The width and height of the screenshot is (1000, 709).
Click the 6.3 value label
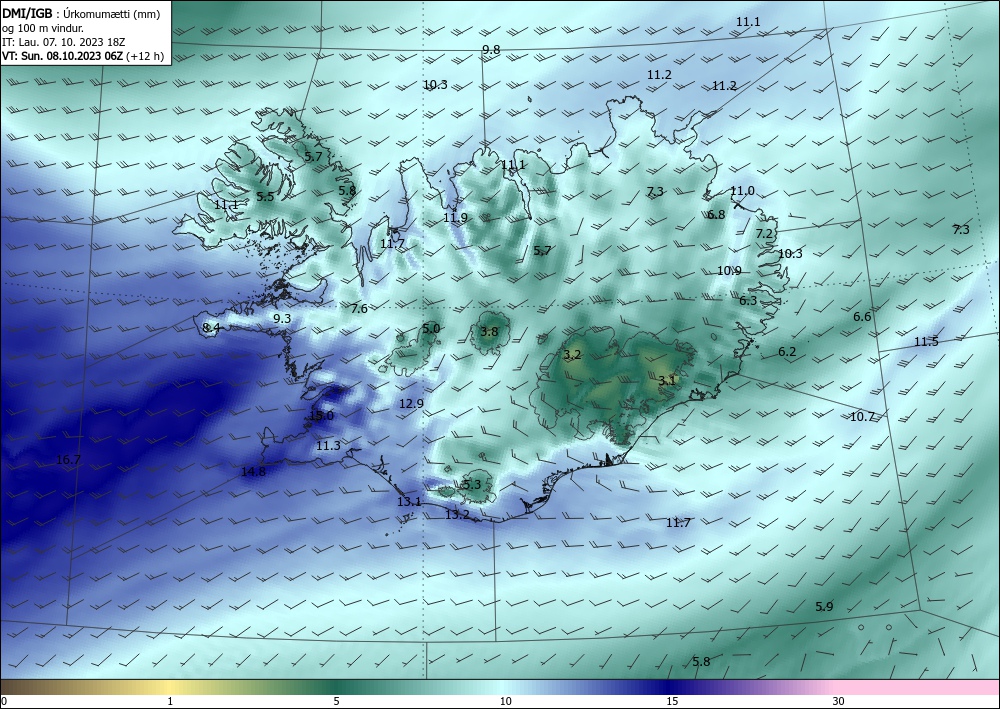coord(748,300)
